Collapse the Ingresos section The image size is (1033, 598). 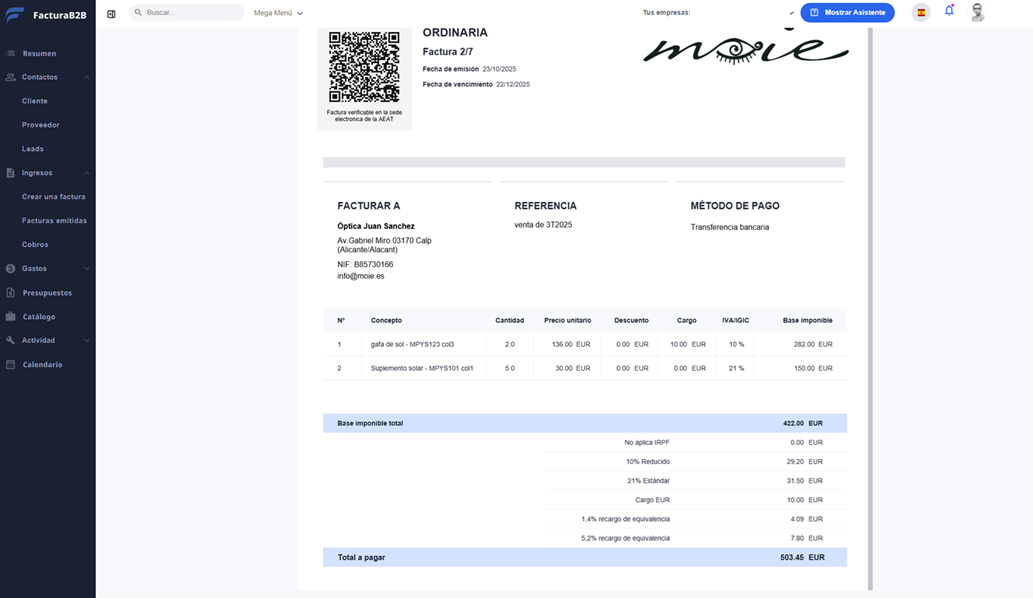[x=87, y=173]
